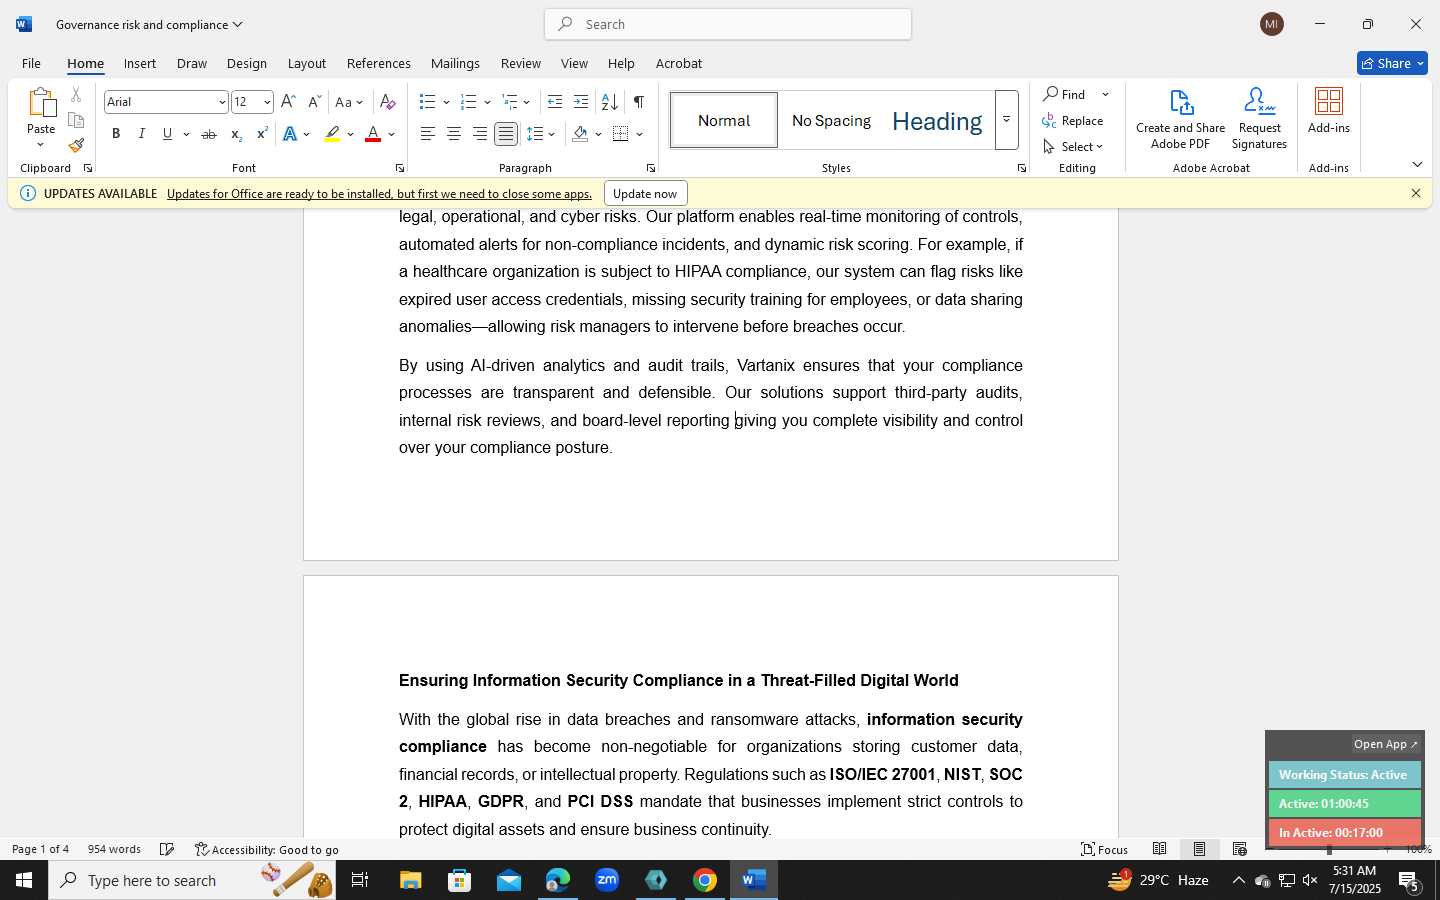Viewport: 1440px width, 900px height.
Task: Apply the yellow text highlight color
Action: click(x=332, y=134)
